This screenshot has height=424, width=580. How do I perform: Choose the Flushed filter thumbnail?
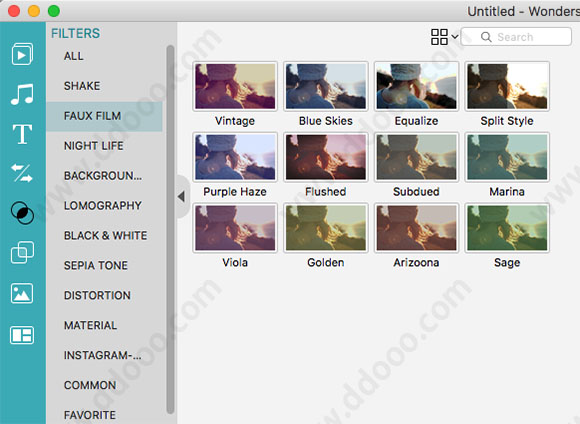click(326, 157)
